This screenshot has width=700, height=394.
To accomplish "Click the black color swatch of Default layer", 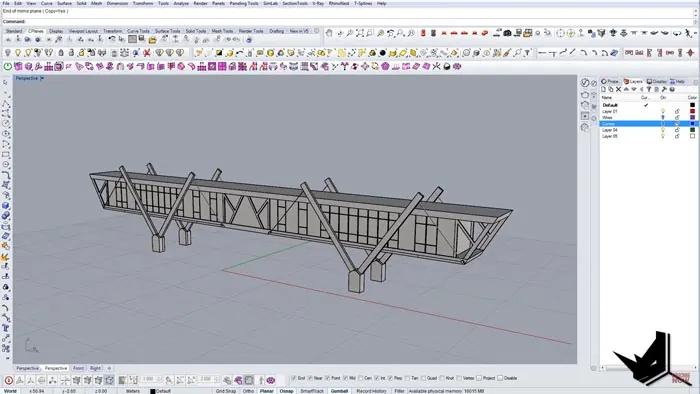I will click(692, 105).
